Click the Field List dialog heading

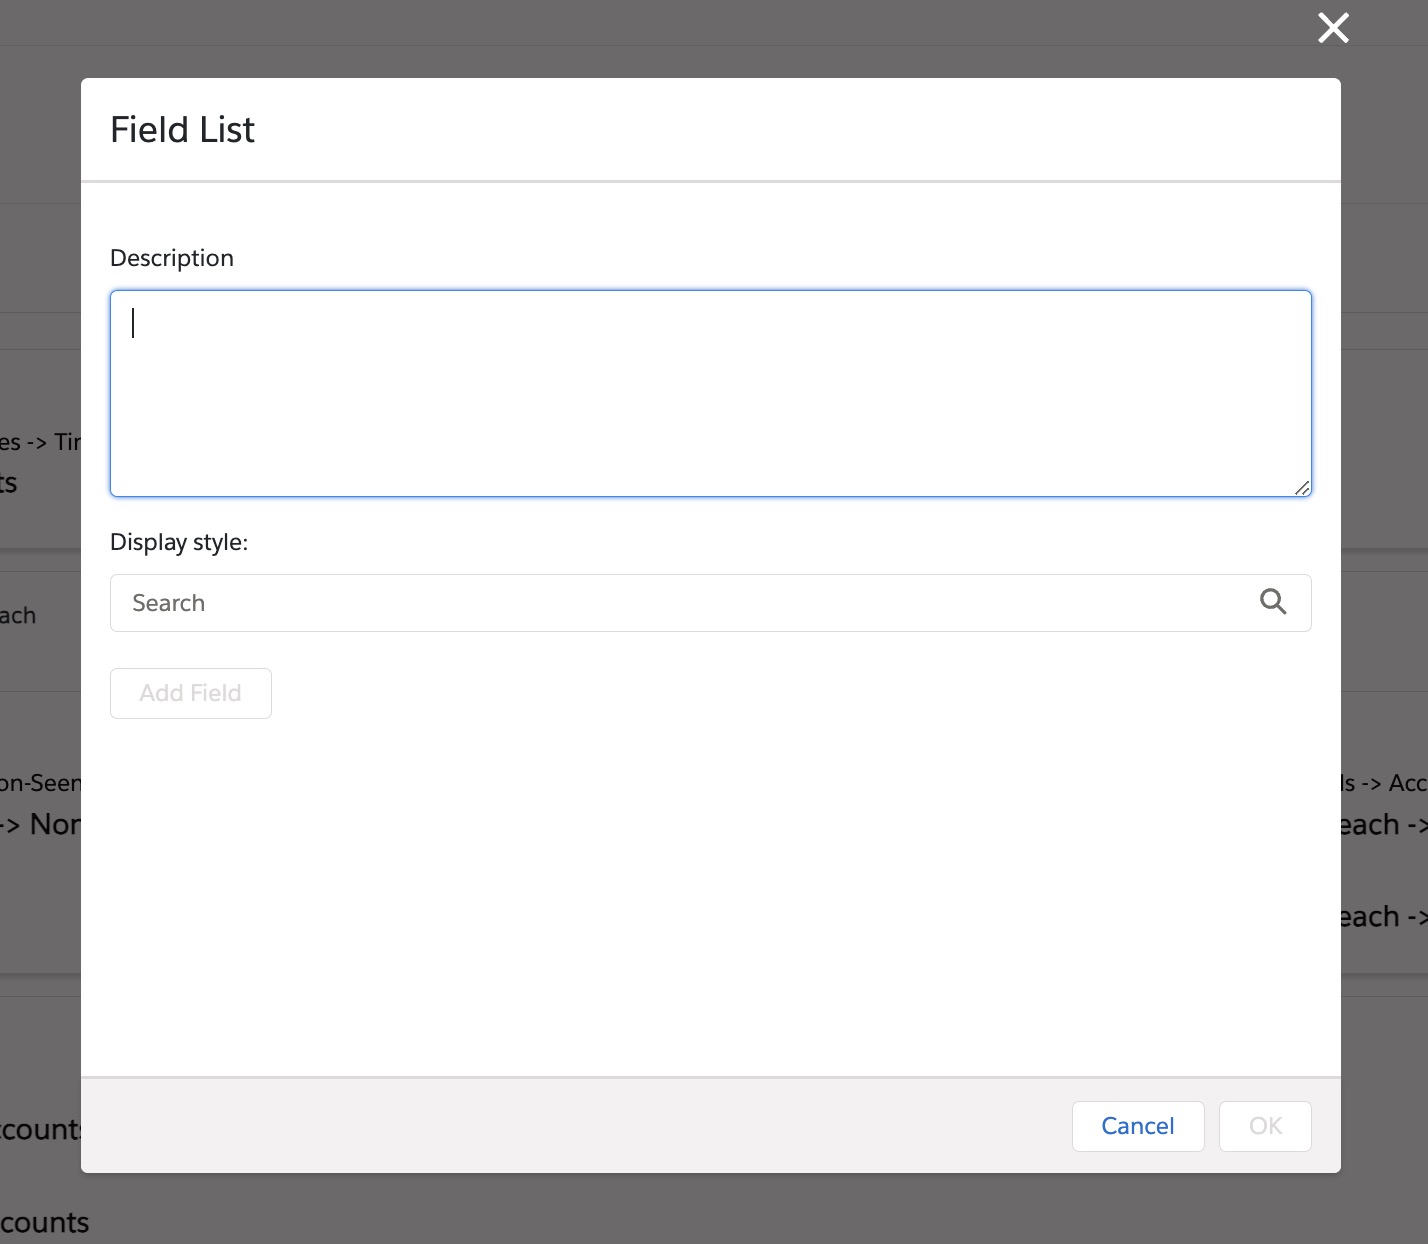182,130
